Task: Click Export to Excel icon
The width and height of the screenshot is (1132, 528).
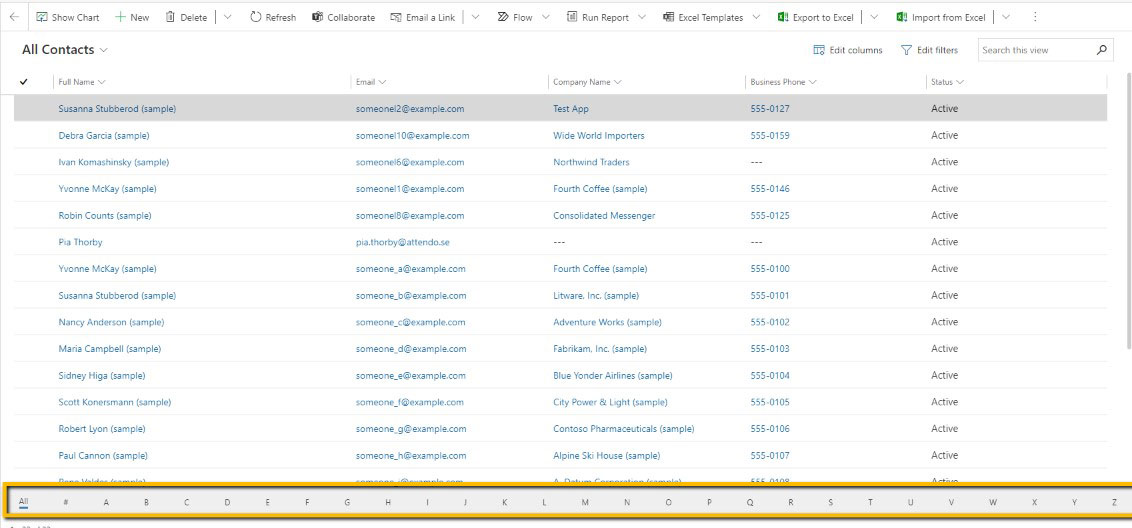Action: pyautogui.click(x=783, y=17)
